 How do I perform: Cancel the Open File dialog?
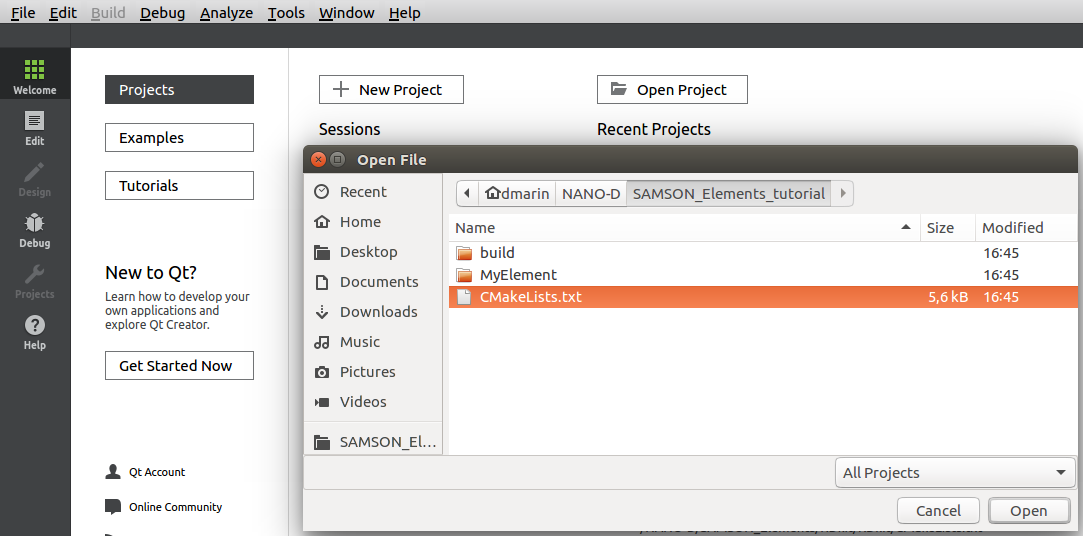pyautogui.click(x=938, y=511)
